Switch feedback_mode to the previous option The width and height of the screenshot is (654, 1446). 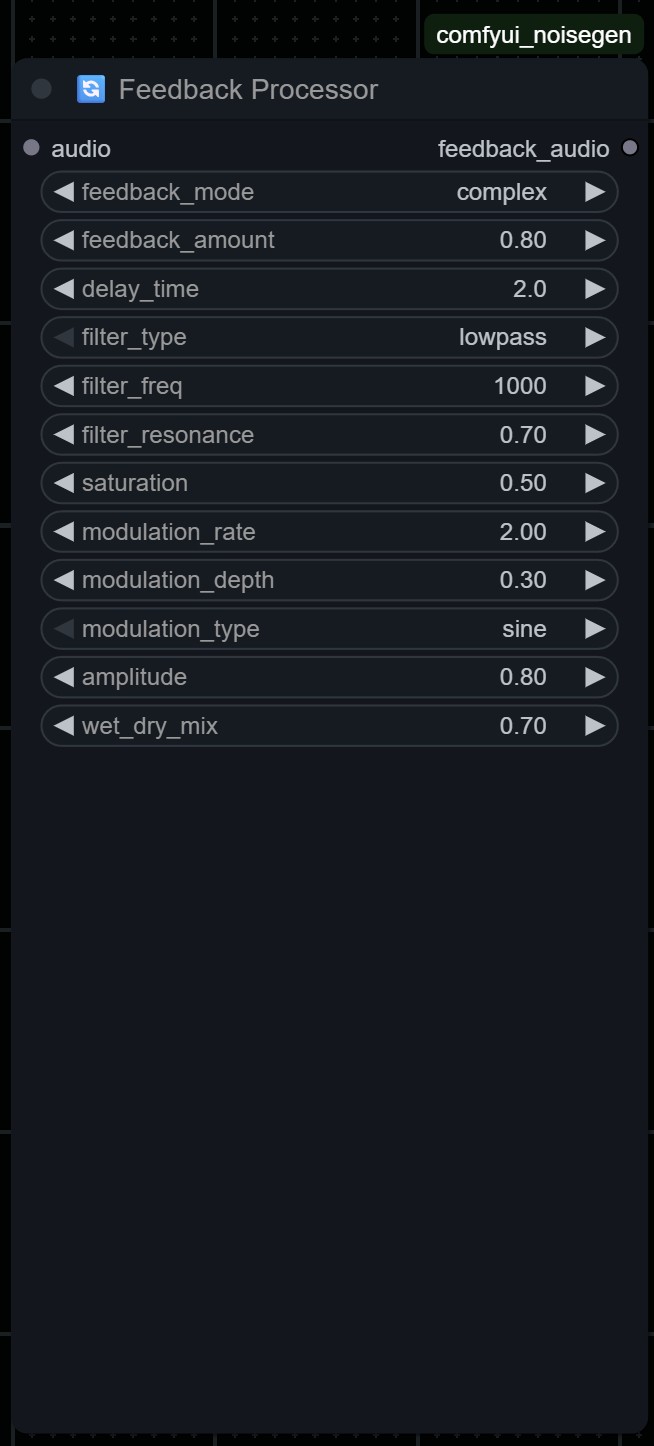[x=64, y=192]
